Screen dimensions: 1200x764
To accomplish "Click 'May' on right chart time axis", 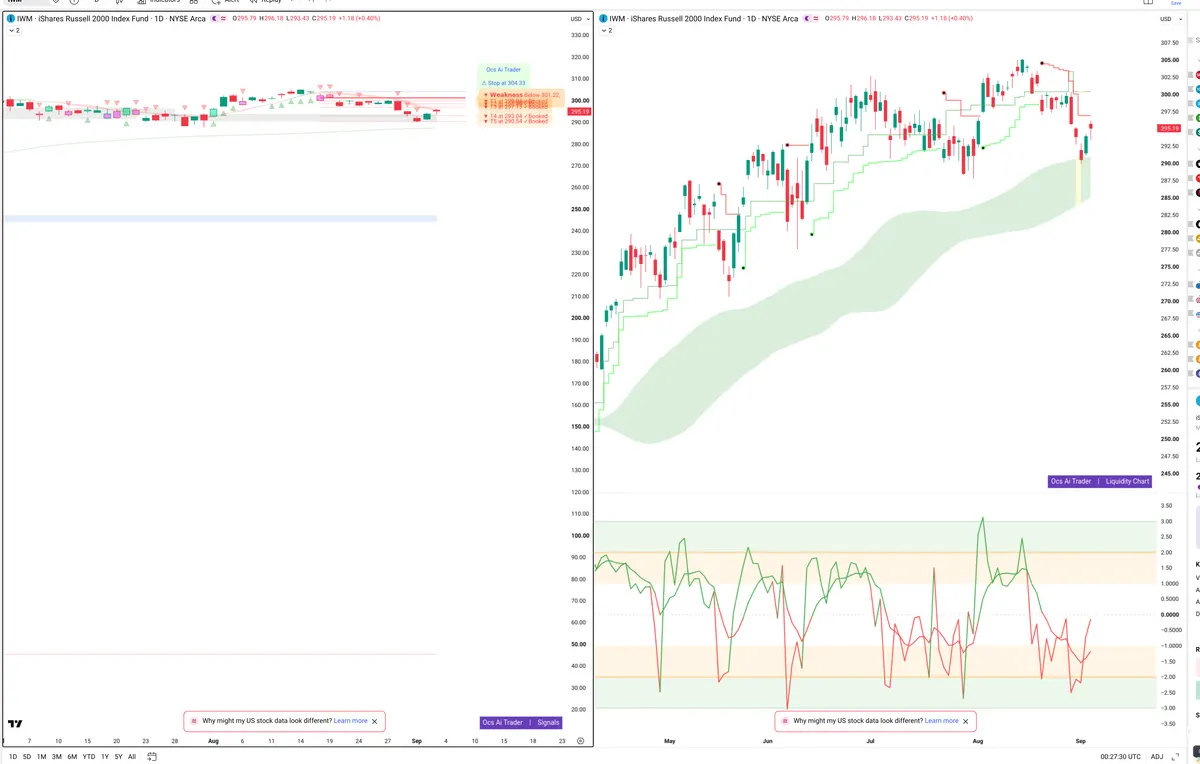I will click(670, 741).
